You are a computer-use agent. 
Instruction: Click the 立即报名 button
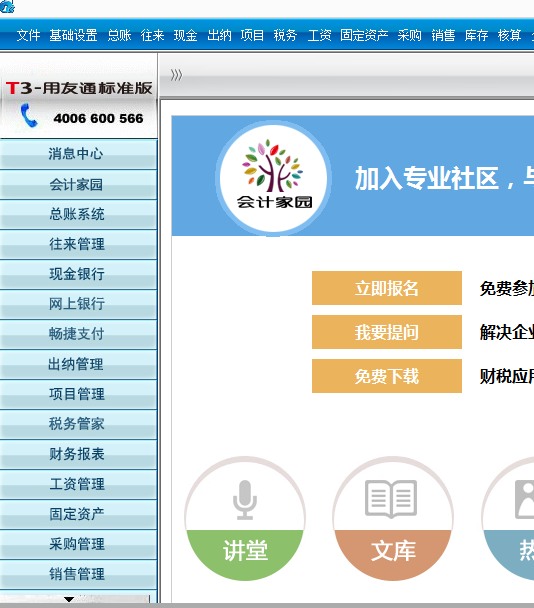387,288
